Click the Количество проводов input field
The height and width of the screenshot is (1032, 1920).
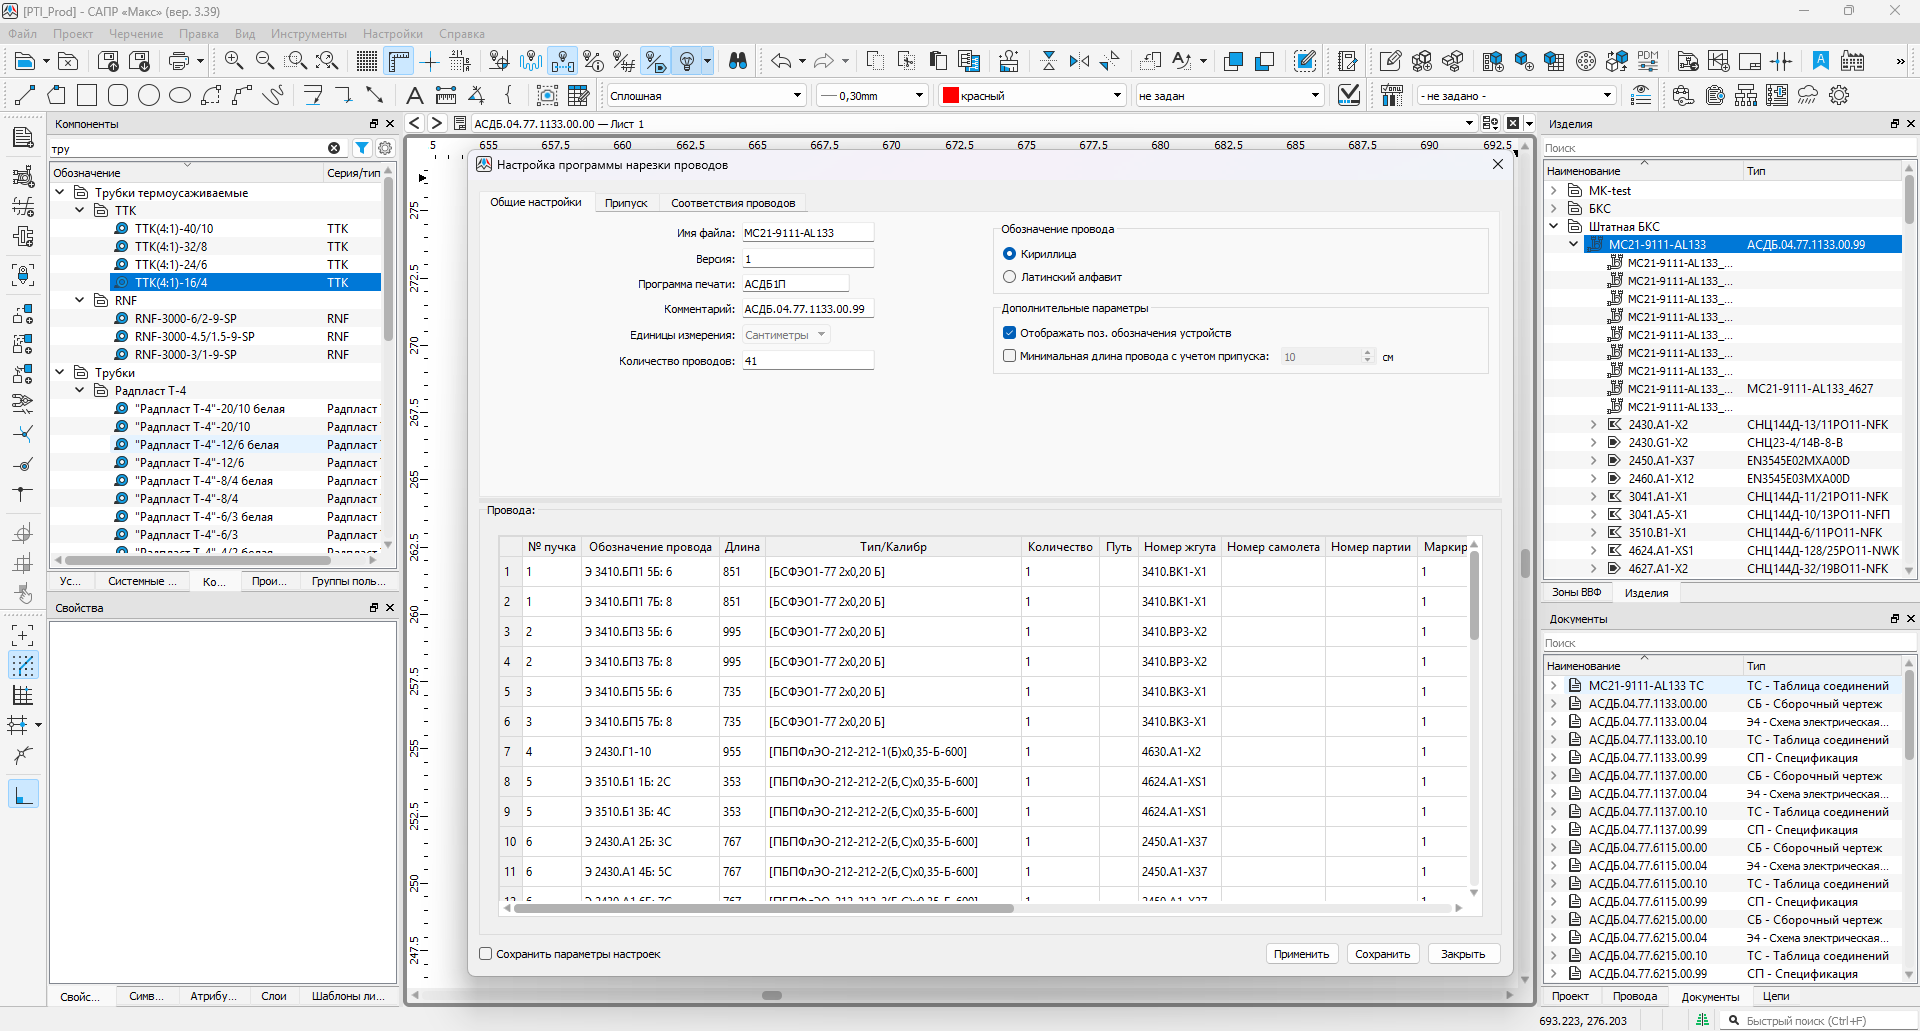[807, 361]
